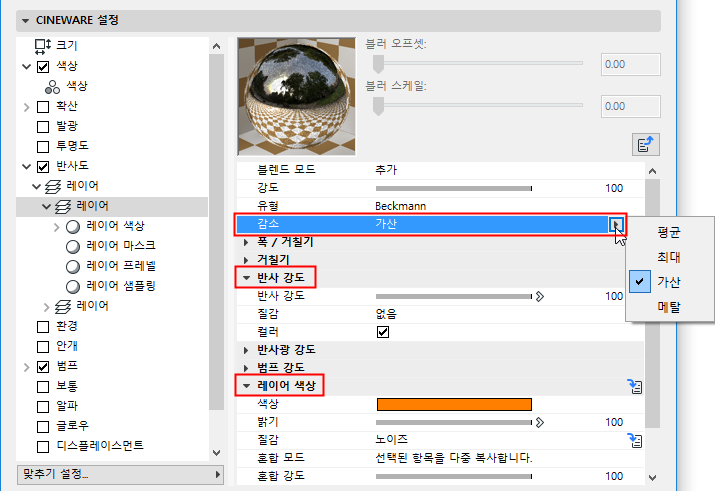715x491 pixels.
Task: Click the last collapsed 레이어 stack icon
Action: click(63, 307)
